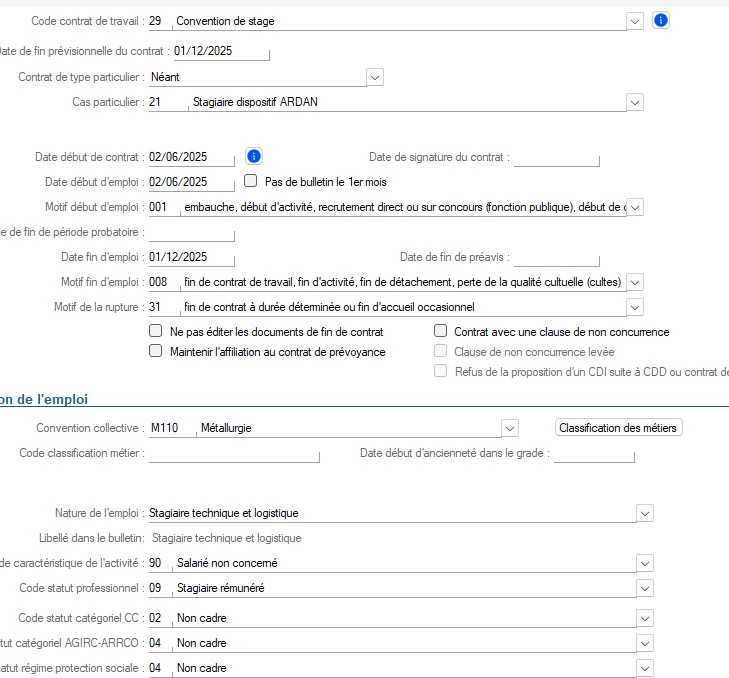Viewport: 729px width, 678px height.
Task: Toggle 'Contrat avec une clause de non concurrence'
Action: (x=440, y=331)
